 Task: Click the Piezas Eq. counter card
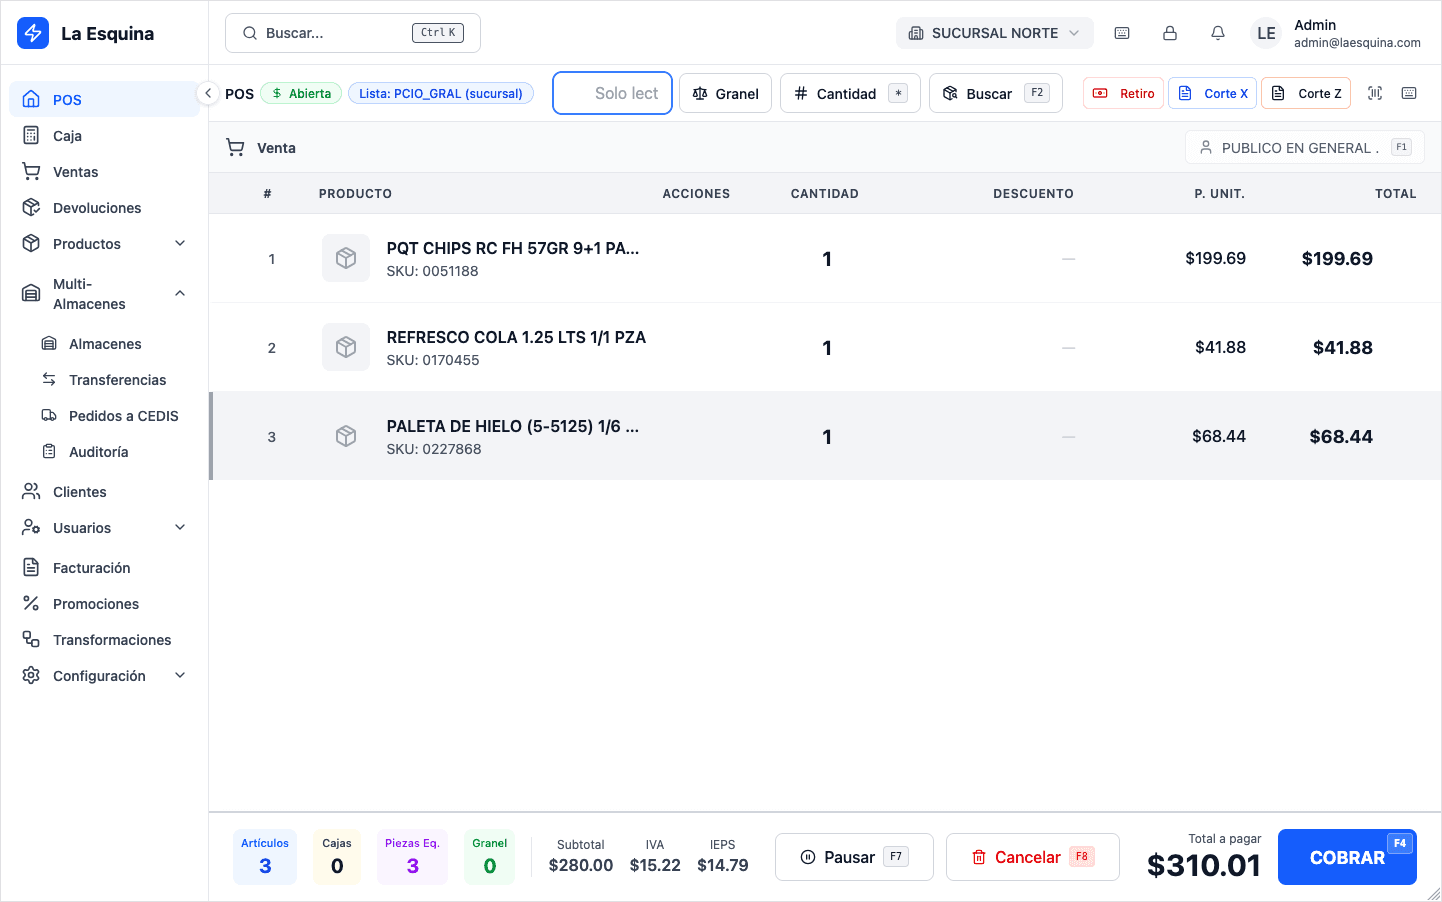(x=412, y=857)
